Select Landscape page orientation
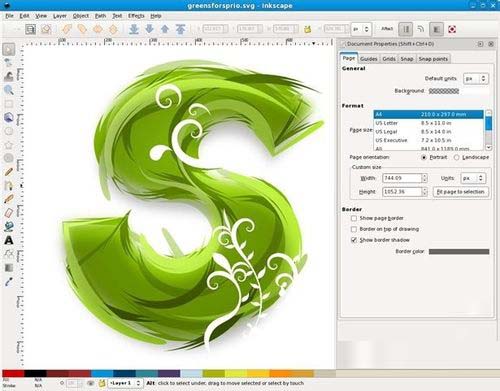 [456, 157]
